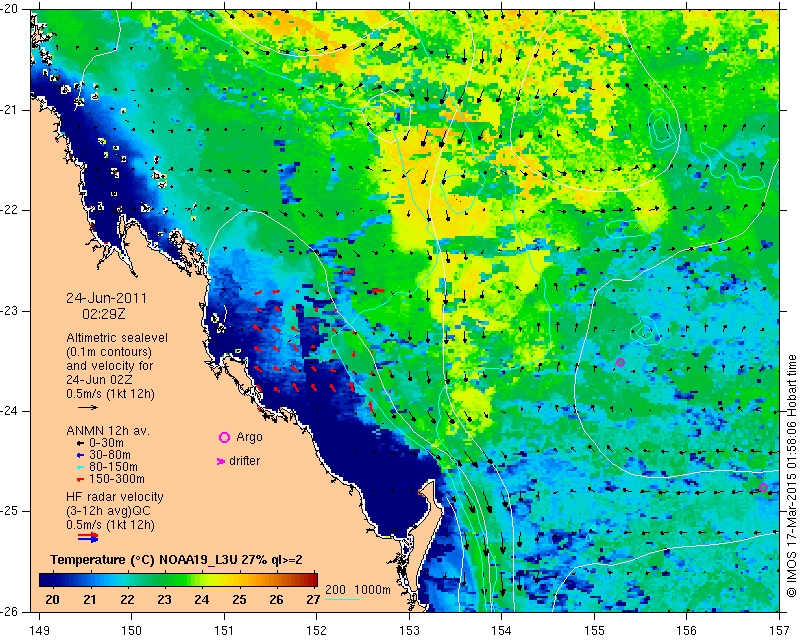Click the '(0.1m contours)' legend text
The height and width of the screenshot is (640, 800).
pyautogui.click(x=109, y=352)
